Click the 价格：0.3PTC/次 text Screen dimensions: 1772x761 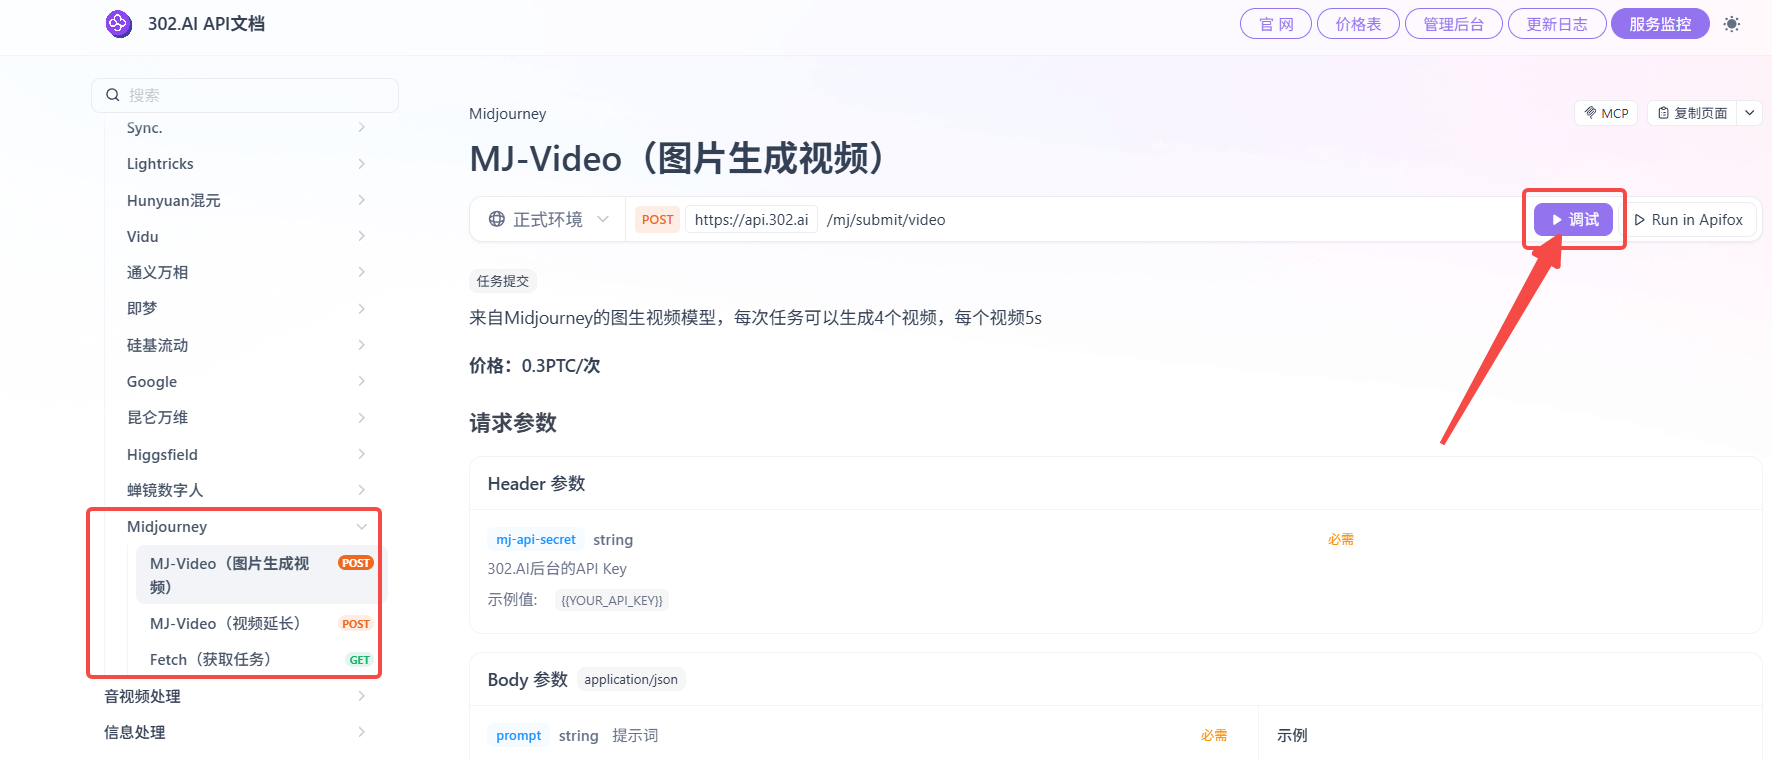click(535, 366)
